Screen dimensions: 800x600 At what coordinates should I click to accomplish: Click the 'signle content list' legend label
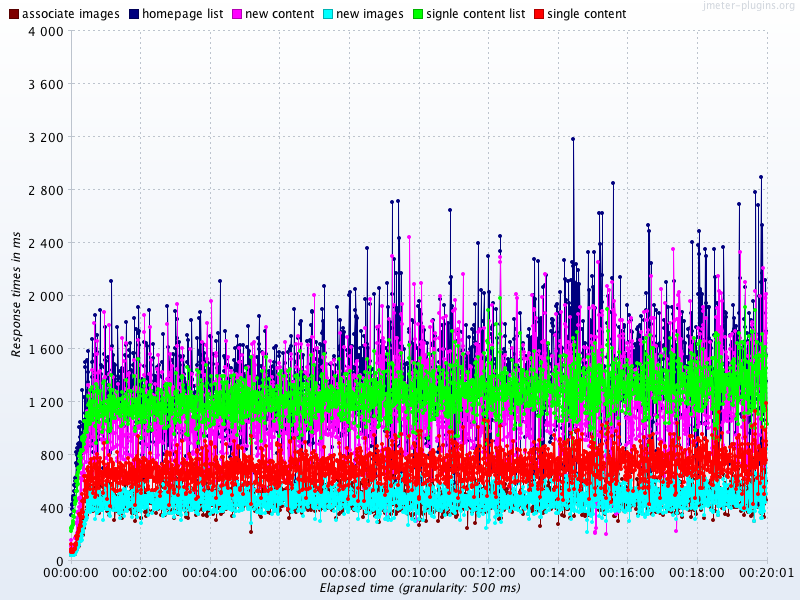(476, 14)
